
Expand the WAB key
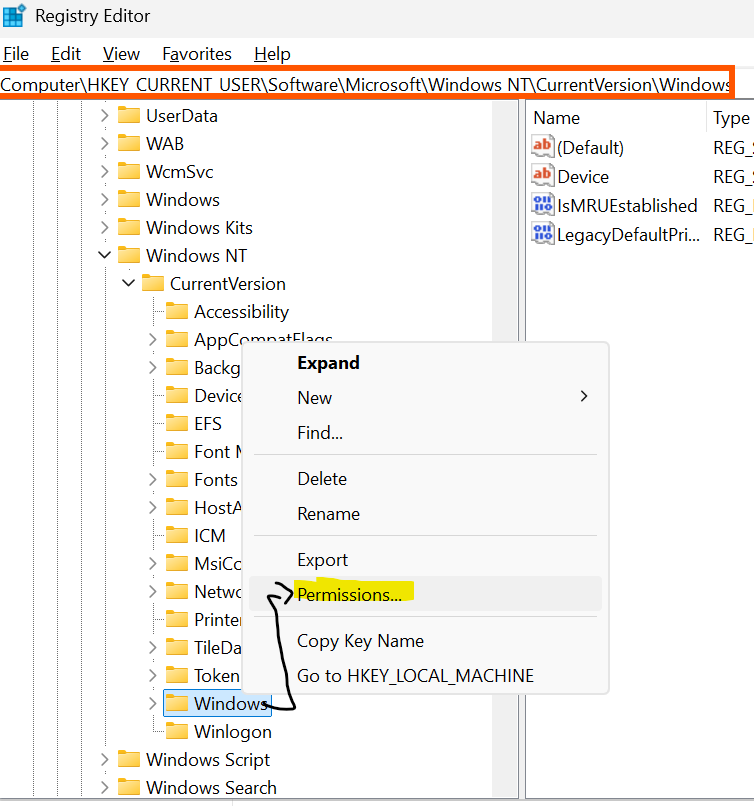coord(104,143)
